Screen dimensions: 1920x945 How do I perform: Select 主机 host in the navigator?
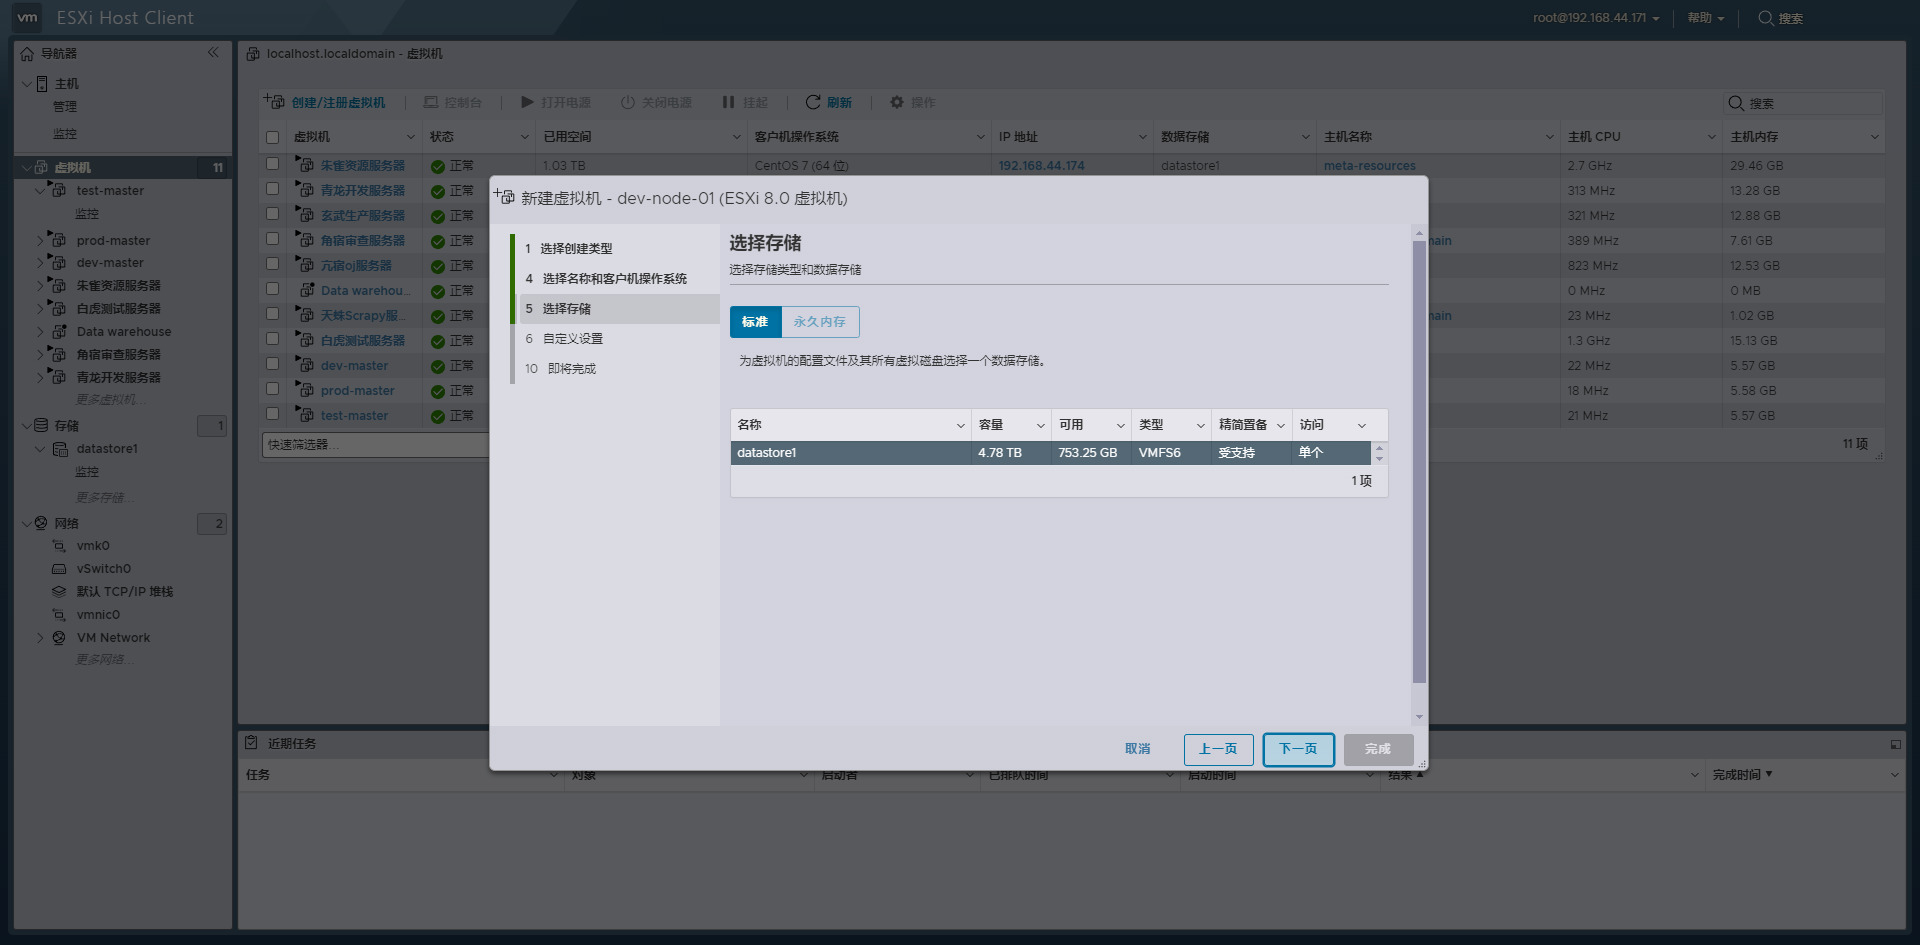[66, 83]
